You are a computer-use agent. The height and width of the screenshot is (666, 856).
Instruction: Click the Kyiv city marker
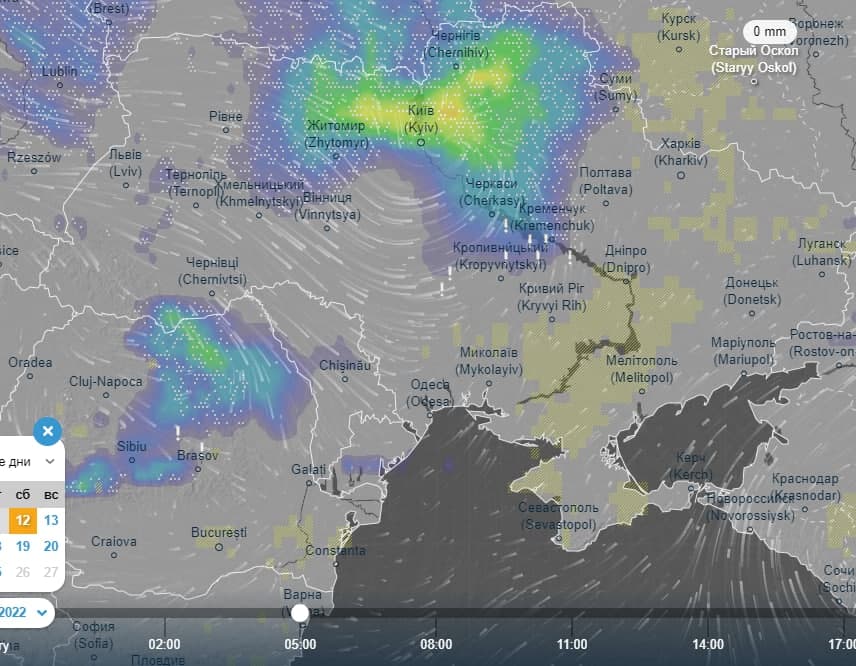click(x=421, y=142)
